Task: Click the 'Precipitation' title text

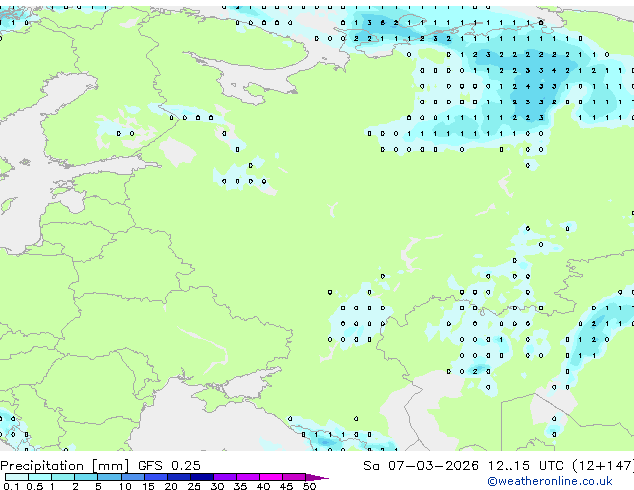Action: (x=42, y=466)
